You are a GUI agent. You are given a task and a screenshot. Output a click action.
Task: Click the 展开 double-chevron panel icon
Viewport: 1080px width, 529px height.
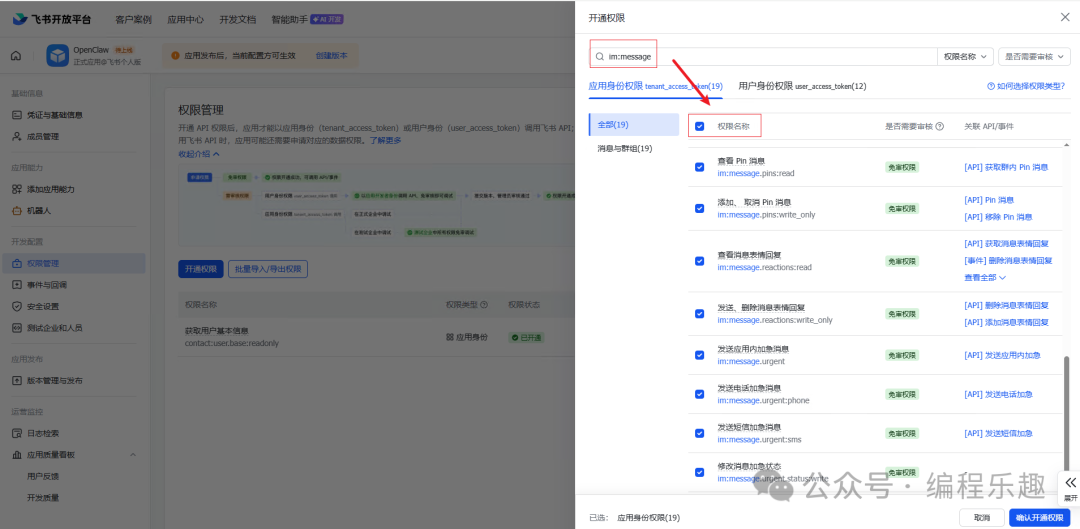[x=1070, y=482]
